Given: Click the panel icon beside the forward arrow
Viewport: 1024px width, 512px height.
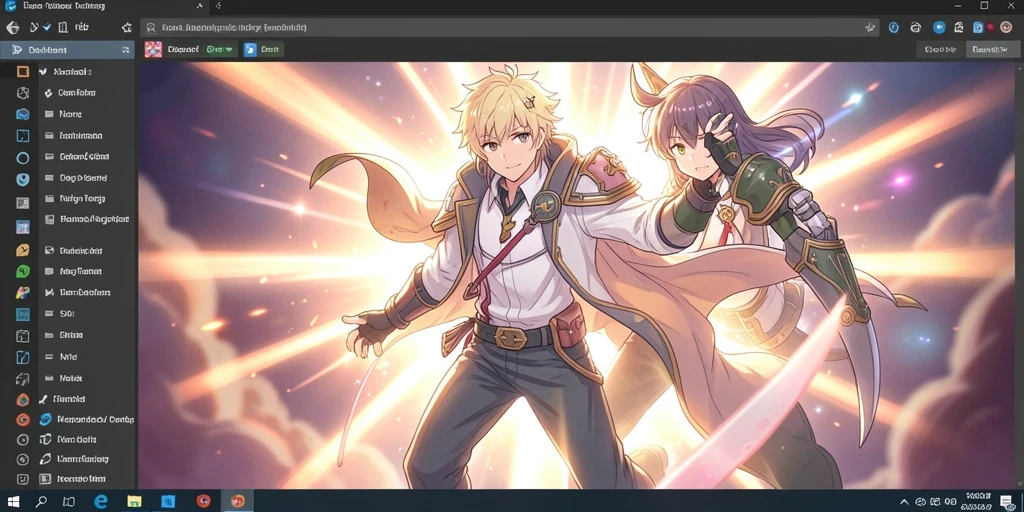Looking at the screenshot, I should point(63,27).
